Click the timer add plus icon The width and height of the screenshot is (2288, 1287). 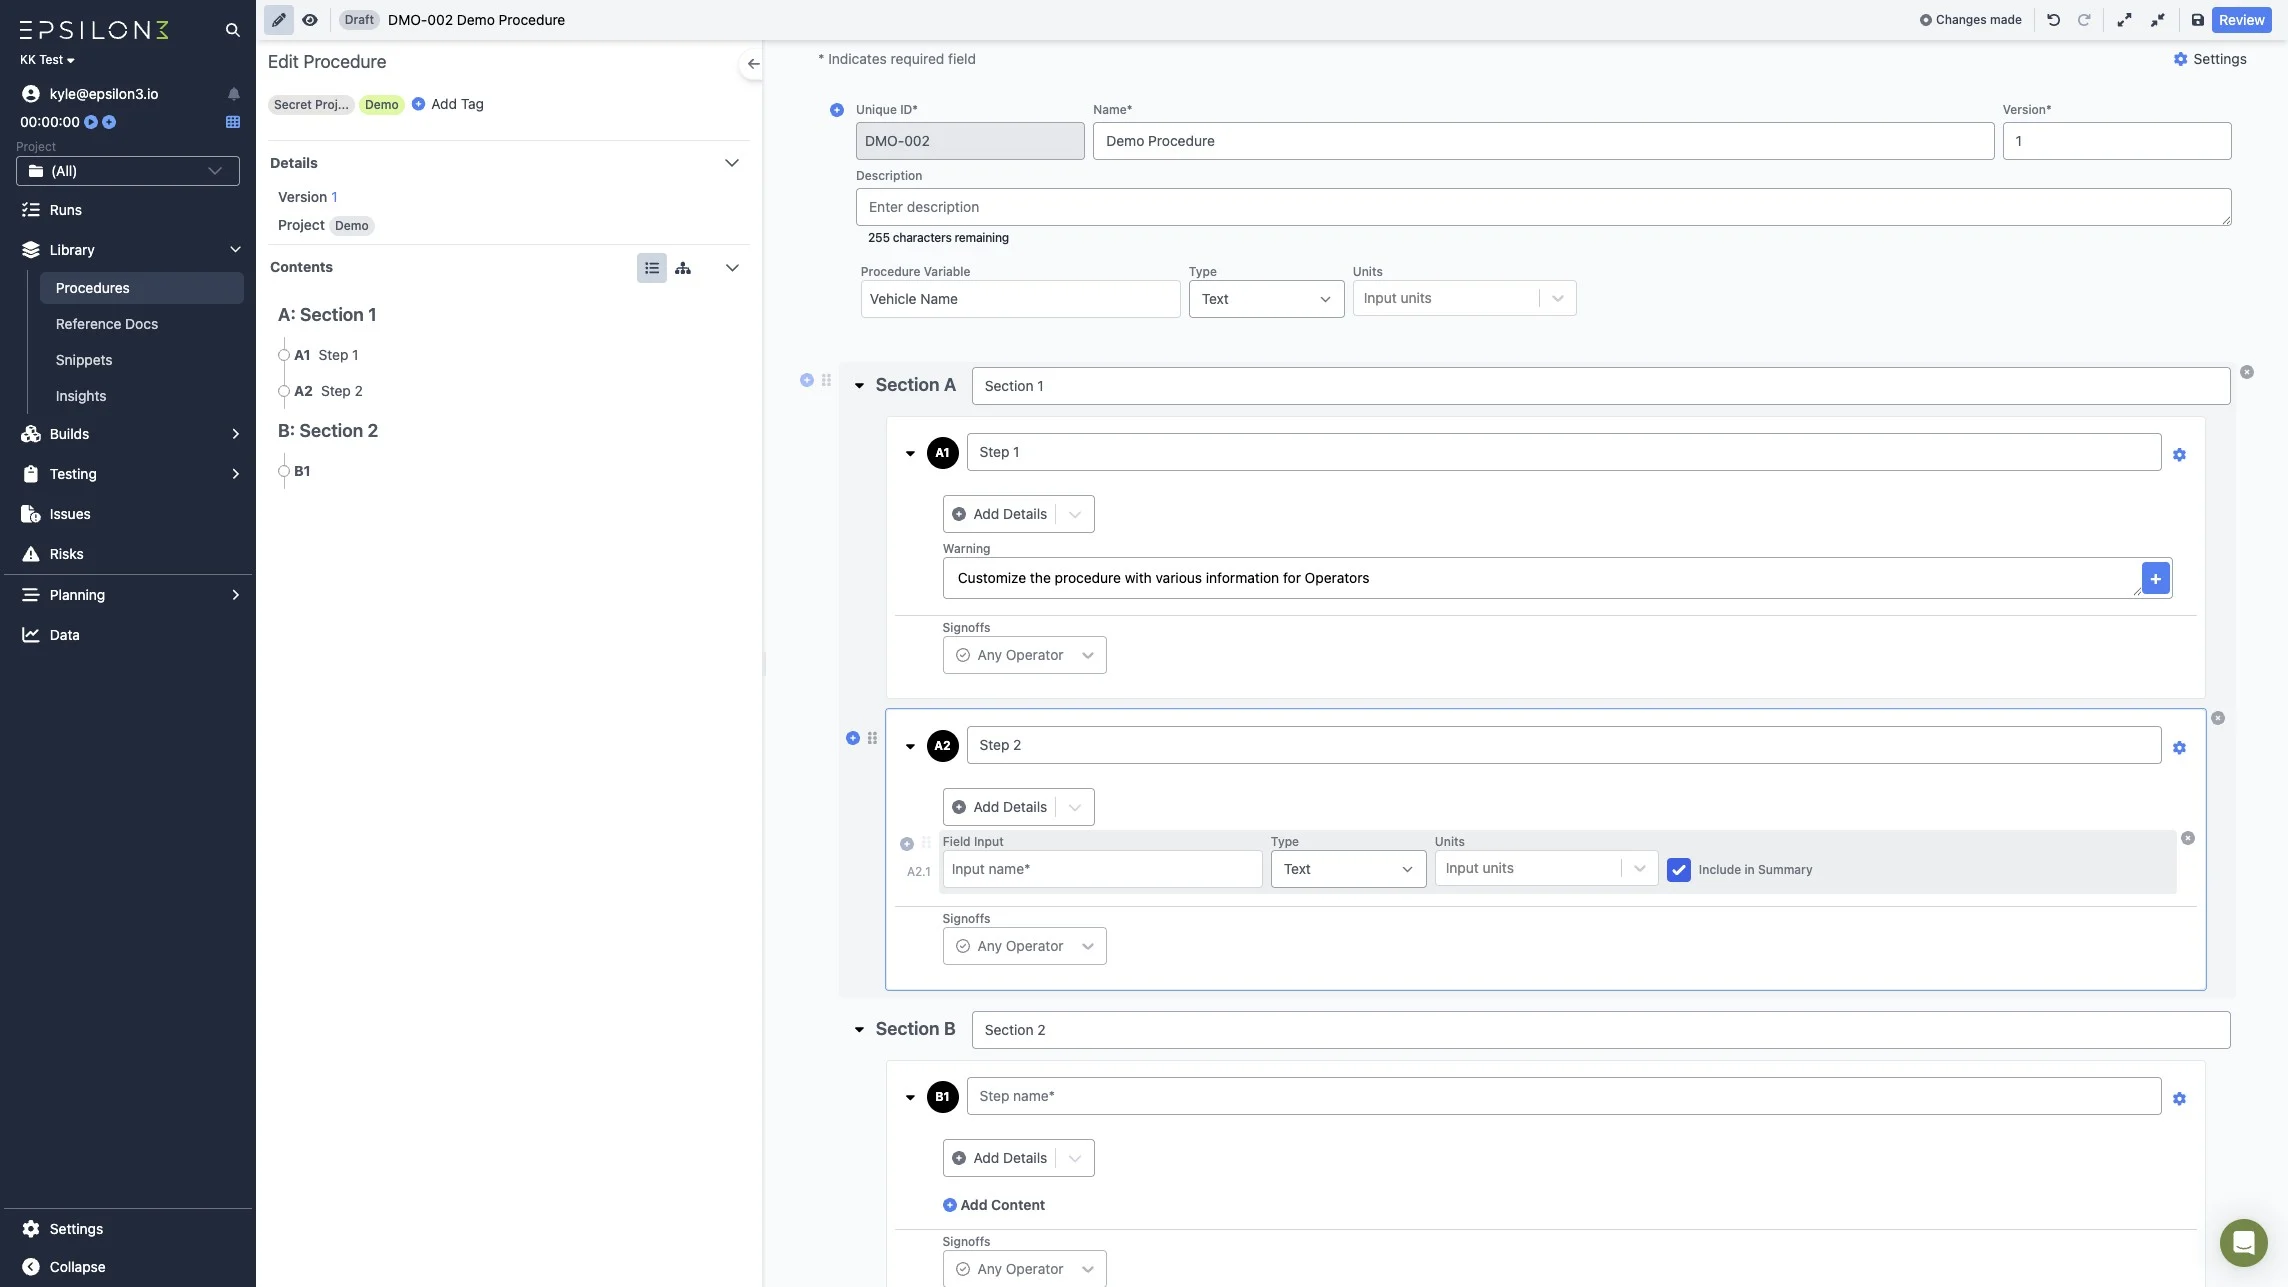(x=109, y=122)
